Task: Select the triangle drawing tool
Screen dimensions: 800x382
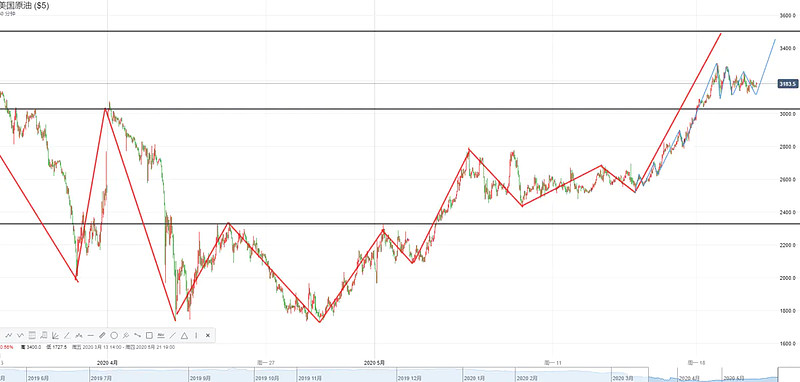Action: 184,336
